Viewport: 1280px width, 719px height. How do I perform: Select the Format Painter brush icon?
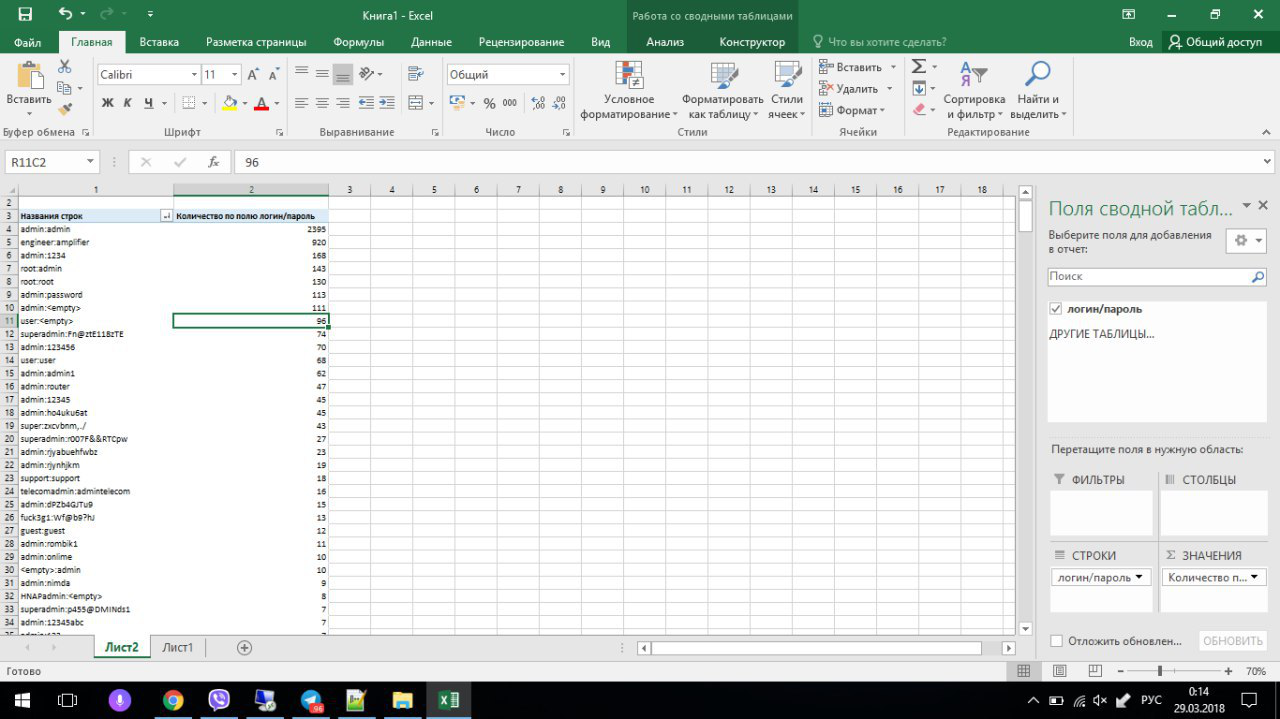pyautogui.click(x=65, y=109)
